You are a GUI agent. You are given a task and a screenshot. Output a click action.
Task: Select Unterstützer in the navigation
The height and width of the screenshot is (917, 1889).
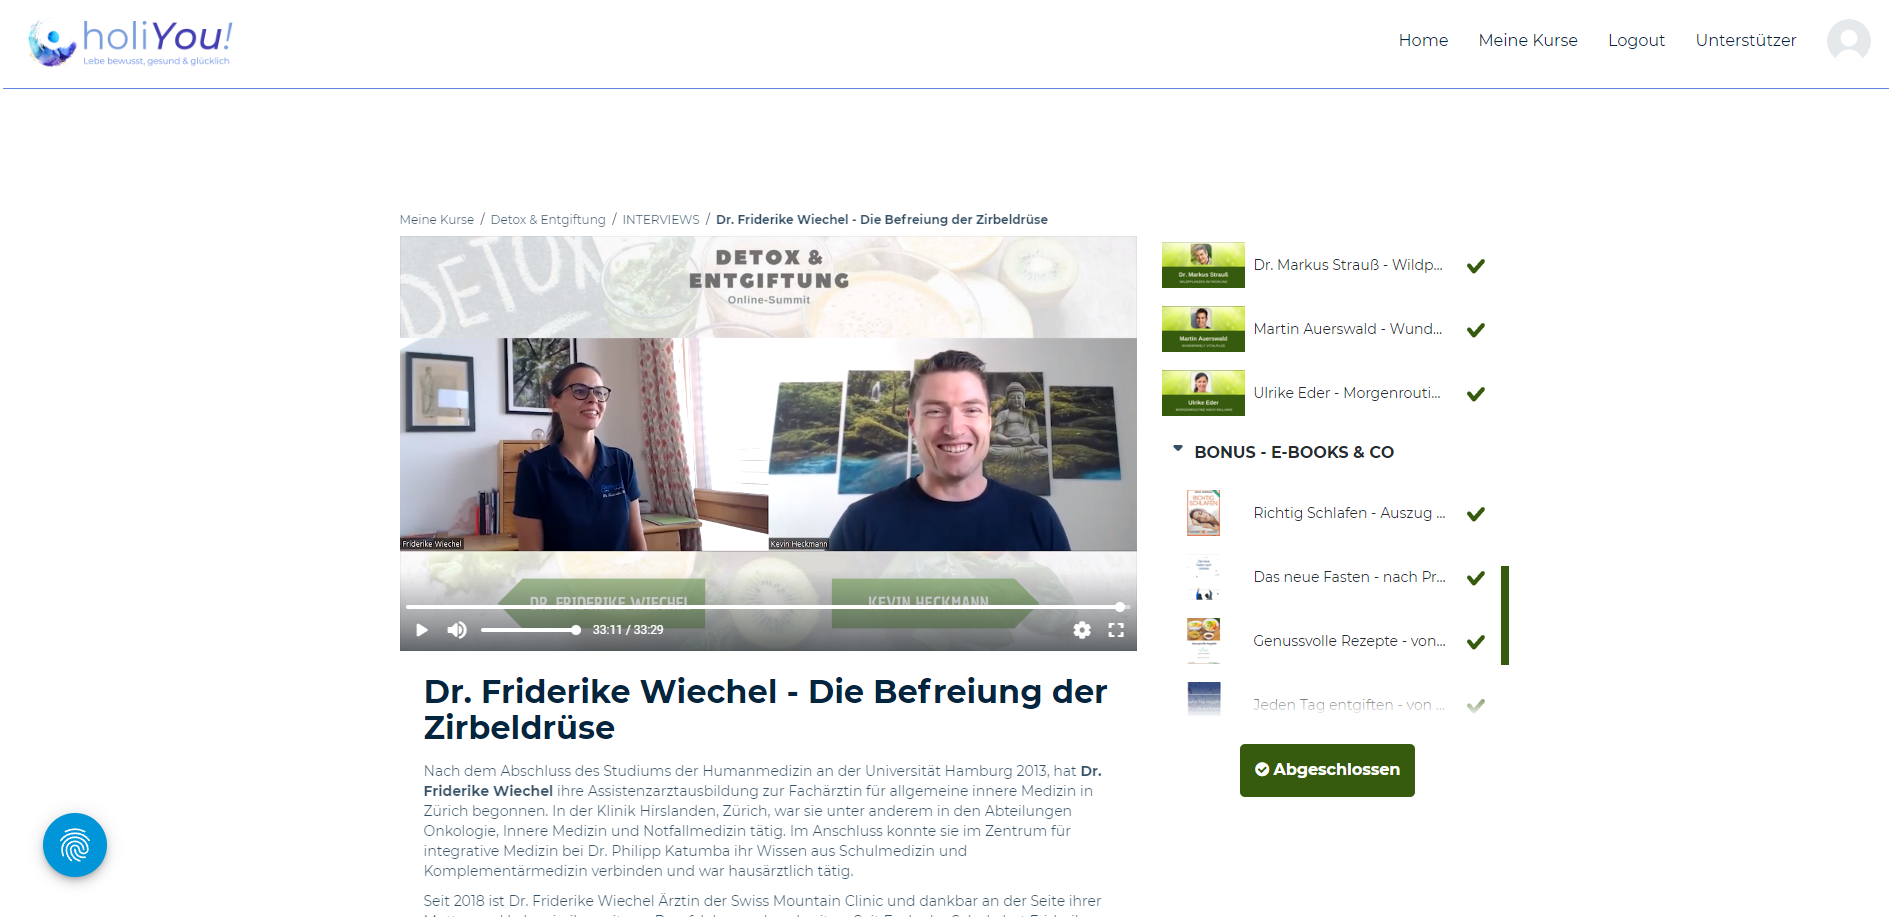point(1745,40)
